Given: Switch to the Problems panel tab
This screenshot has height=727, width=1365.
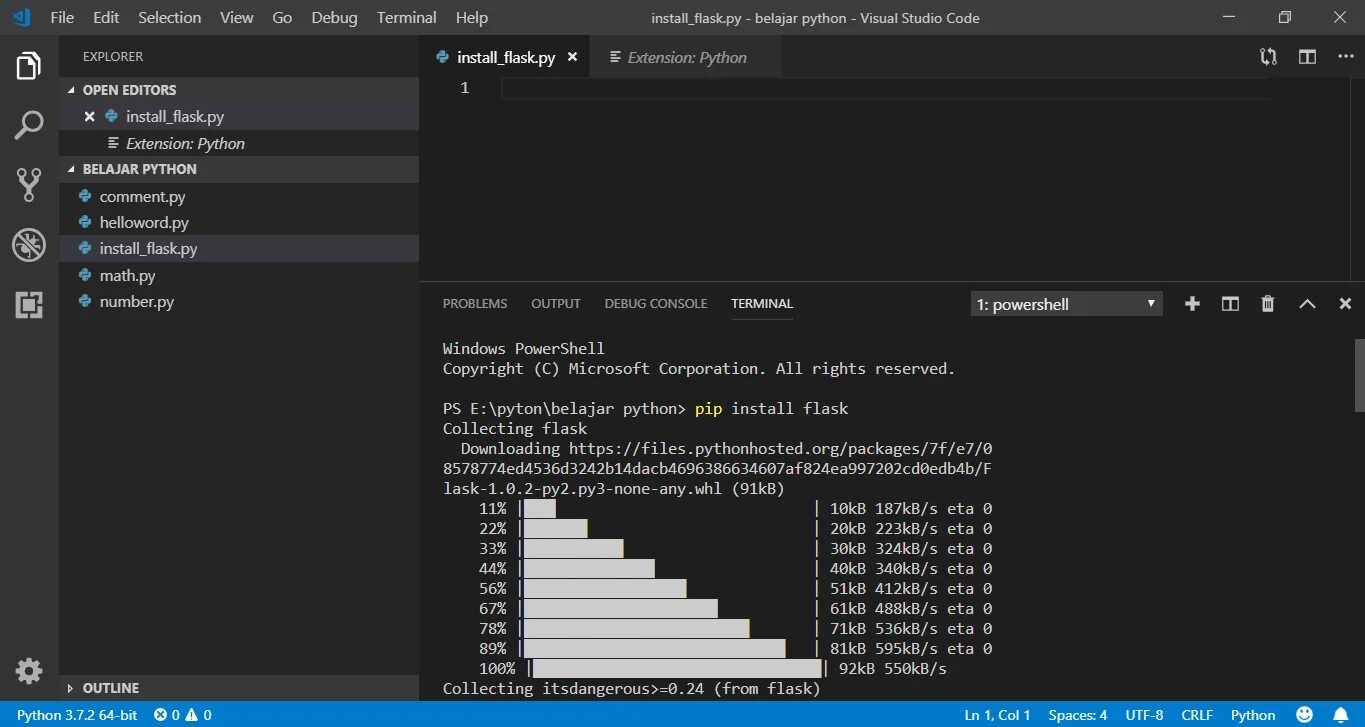Looking at the screenshot, I should click(475, 304).
